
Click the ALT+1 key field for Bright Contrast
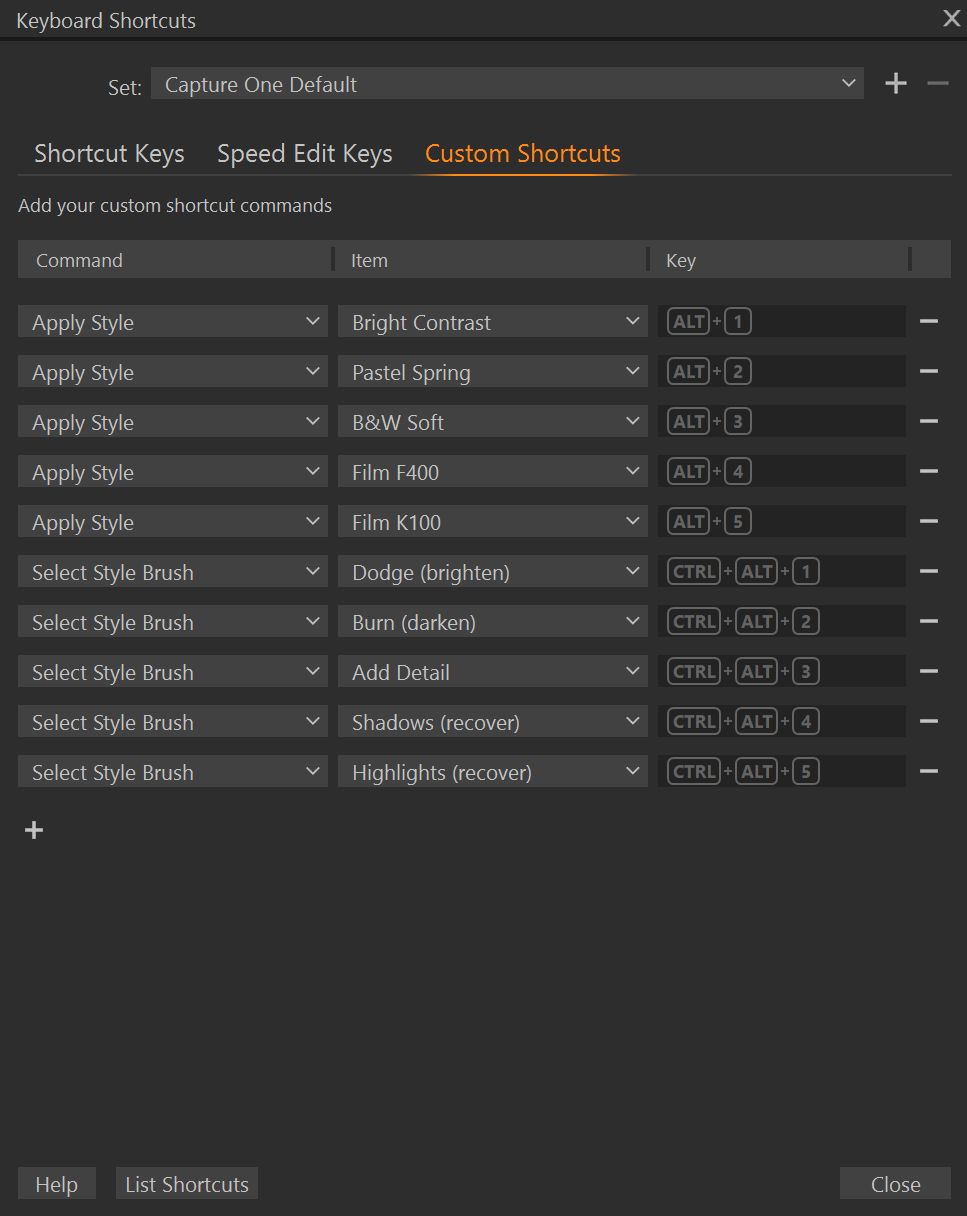781,322
